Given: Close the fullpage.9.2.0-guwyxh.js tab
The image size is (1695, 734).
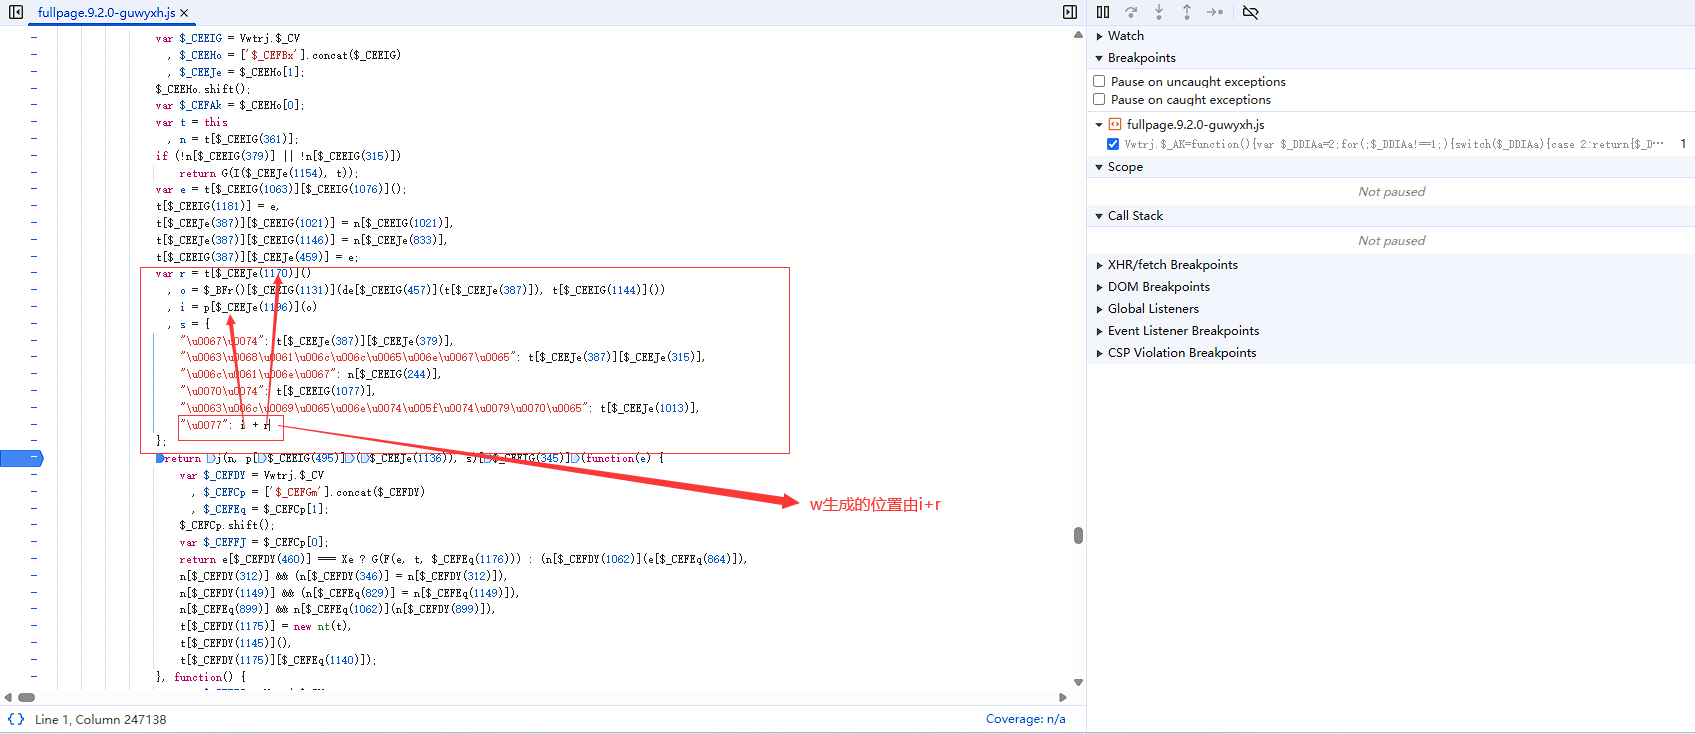Looking at the screenshot, I should [184, 13].
